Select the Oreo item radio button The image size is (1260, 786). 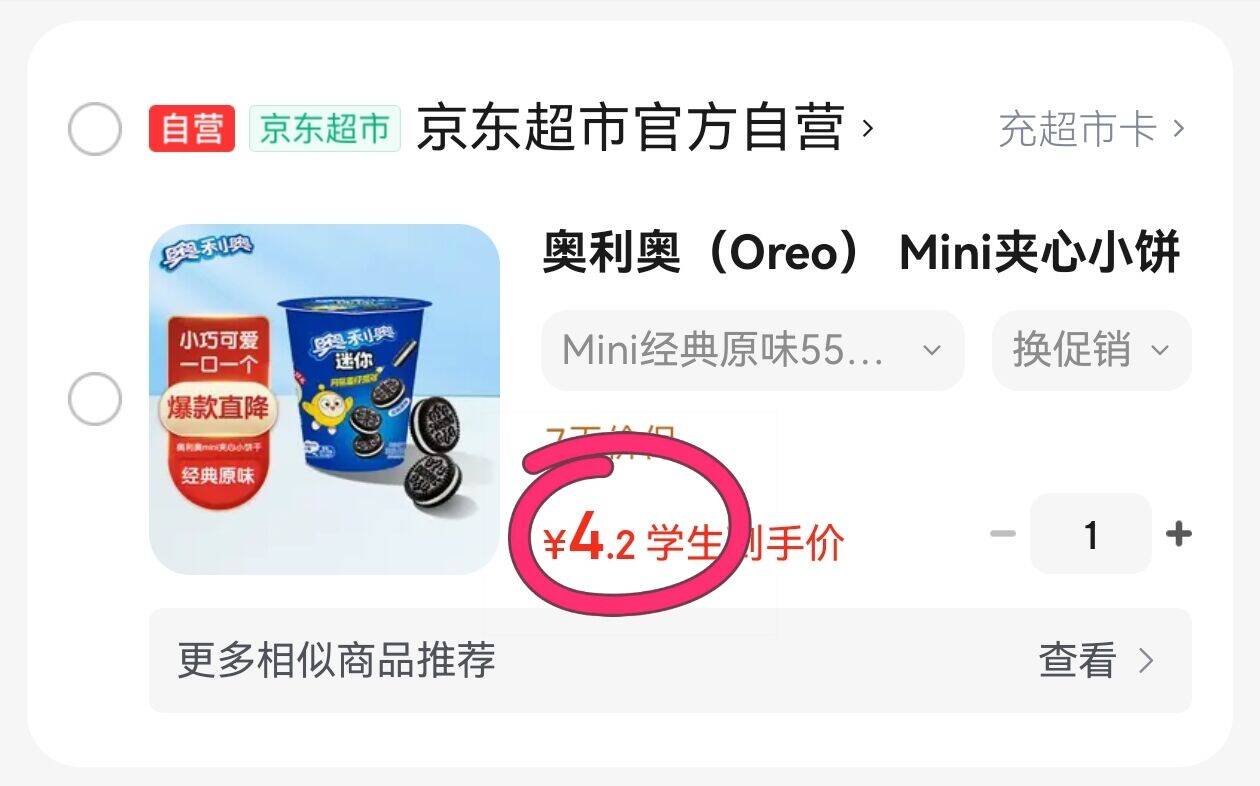click(x=95, y=399)
